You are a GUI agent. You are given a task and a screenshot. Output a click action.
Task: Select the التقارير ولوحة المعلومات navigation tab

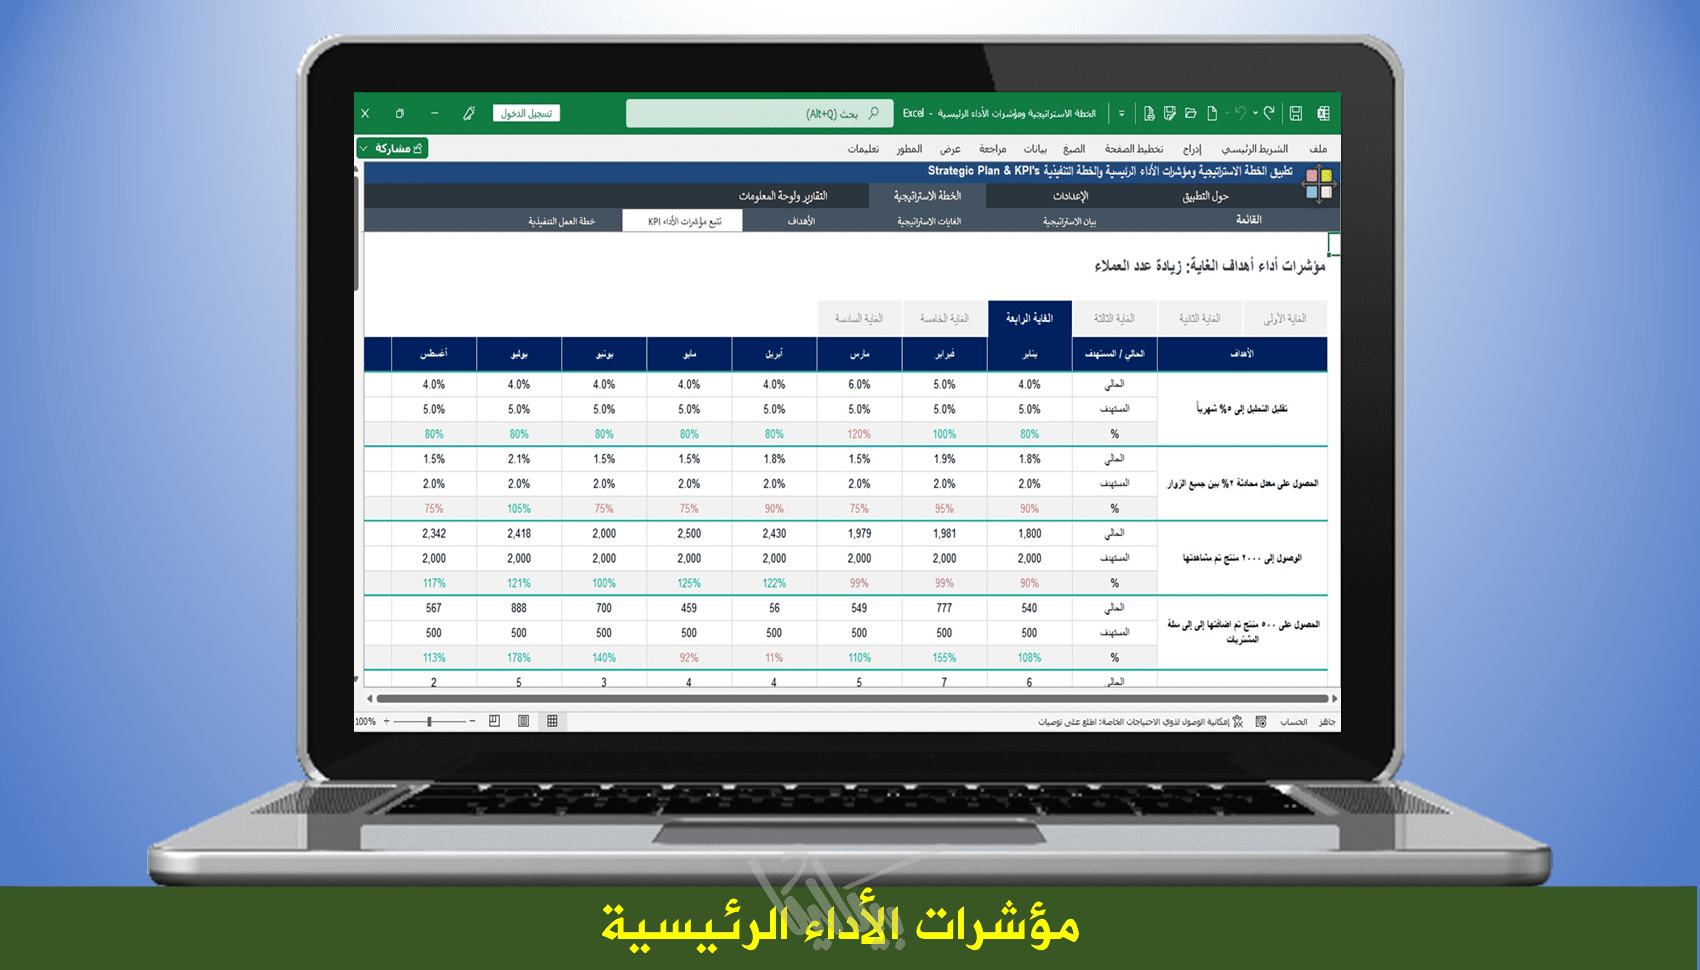coord(782,196)
